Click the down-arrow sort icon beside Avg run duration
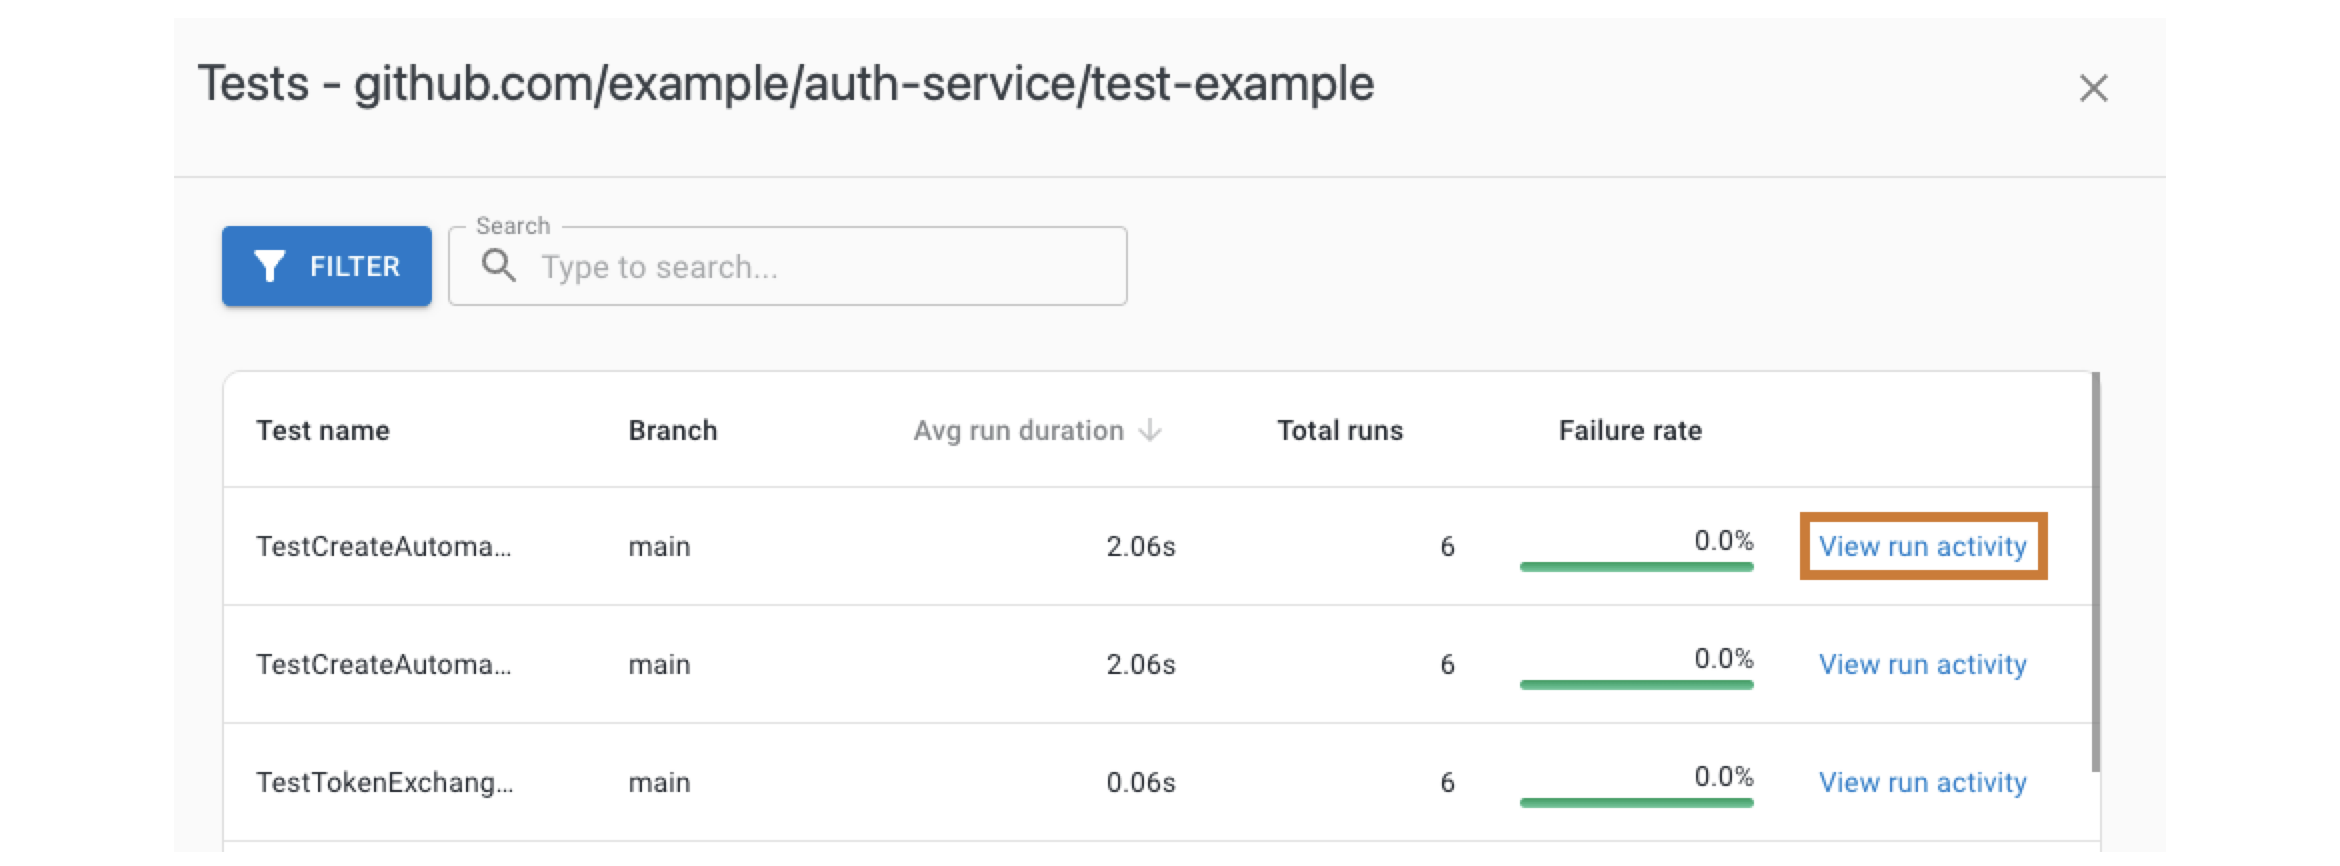 (x=1151, y=430)
